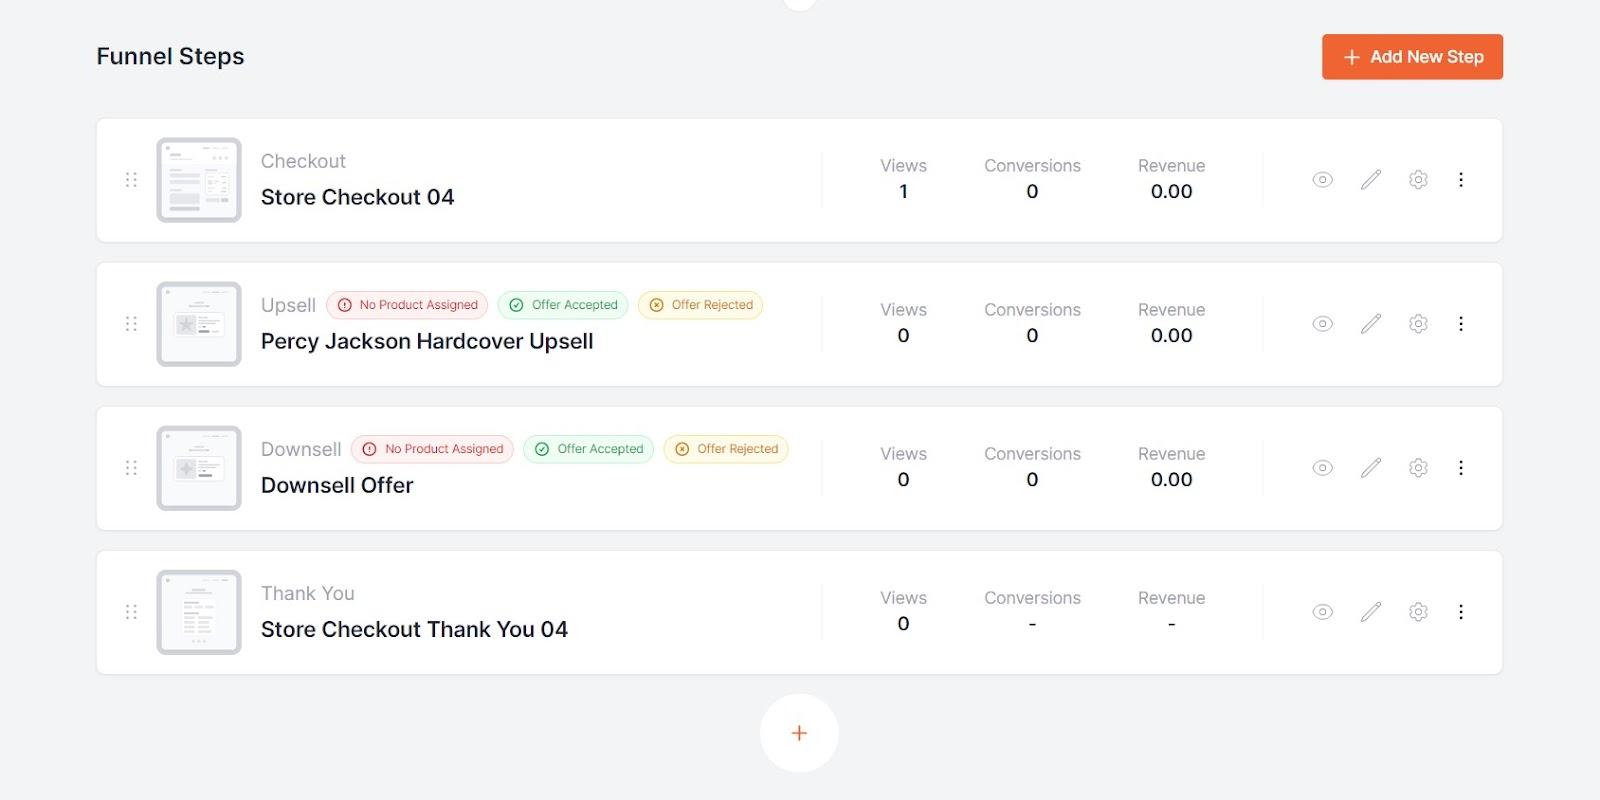The height and width of the screenshot is (800, 1600).
Task: Expand more options for Thank You step
Action: tap(1461, 612)
